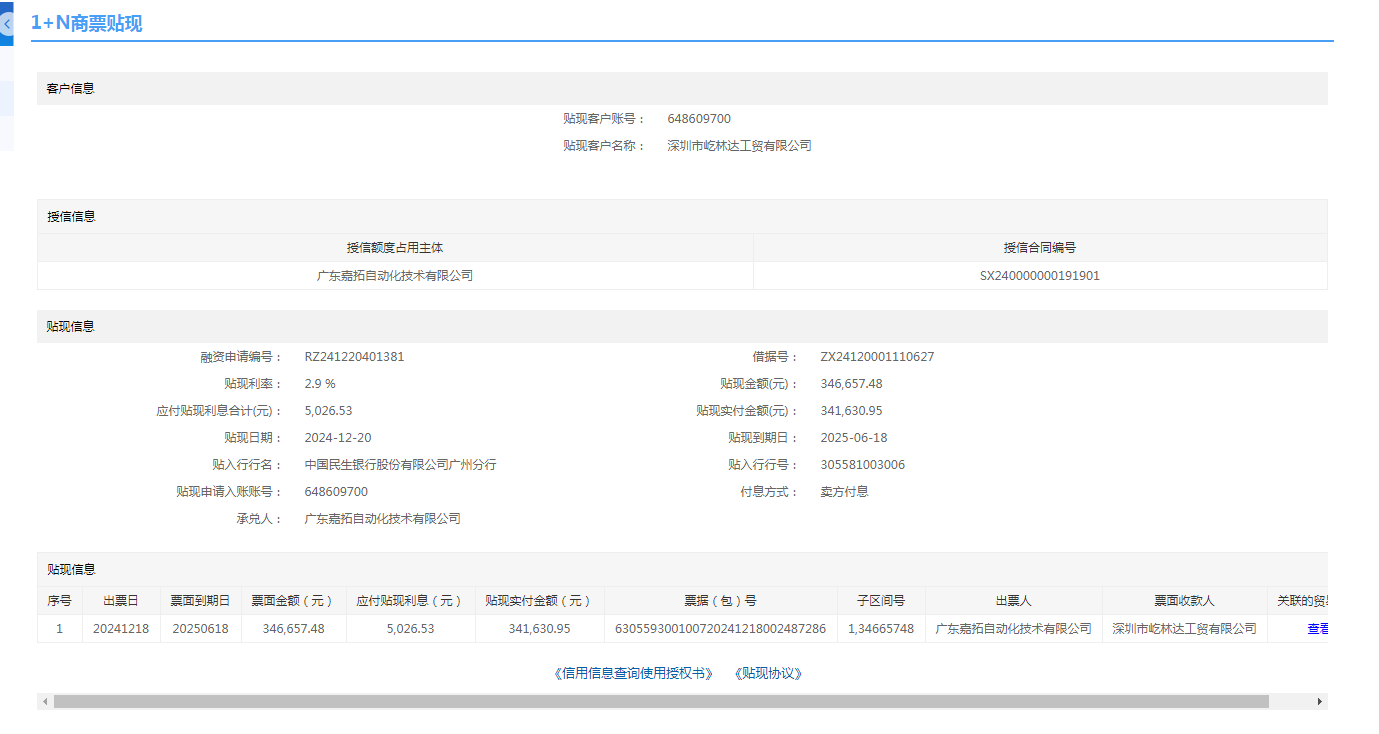Click the credit contract number SX240000000191901
1379x734 pixels.
(x=1039, y=276)
